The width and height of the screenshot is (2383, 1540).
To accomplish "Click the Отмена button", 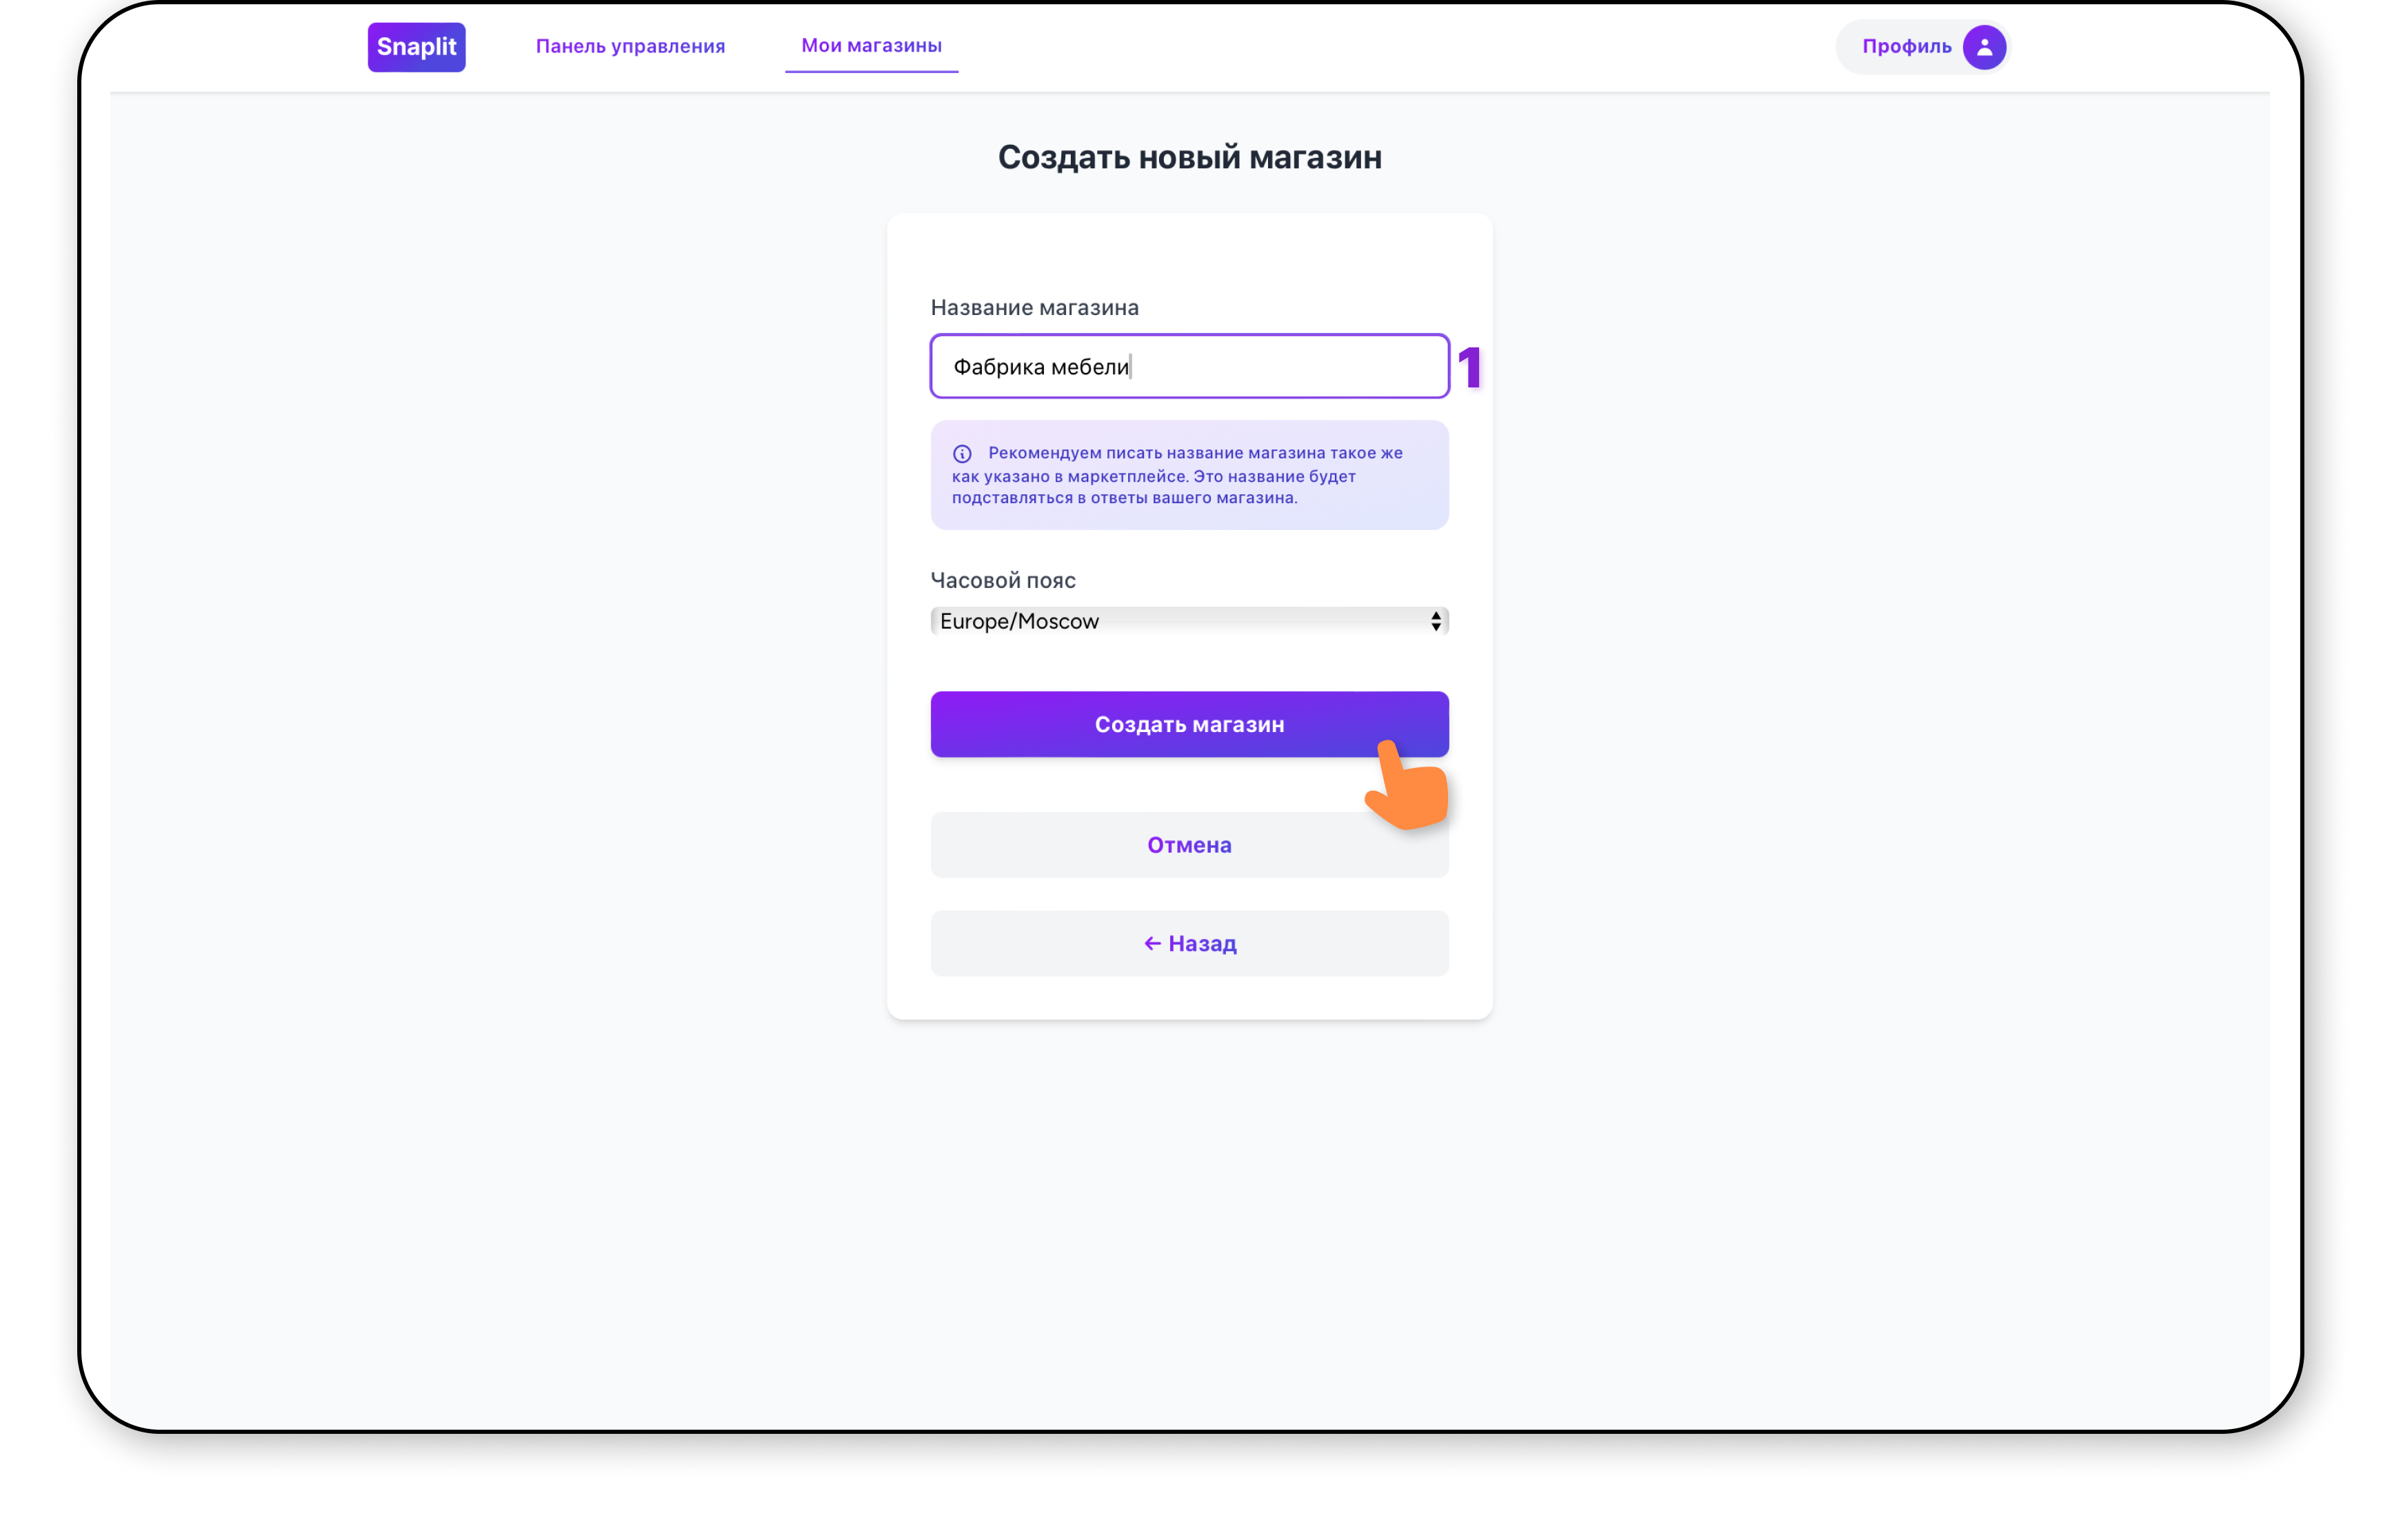I will click(x=1189, y=845).
